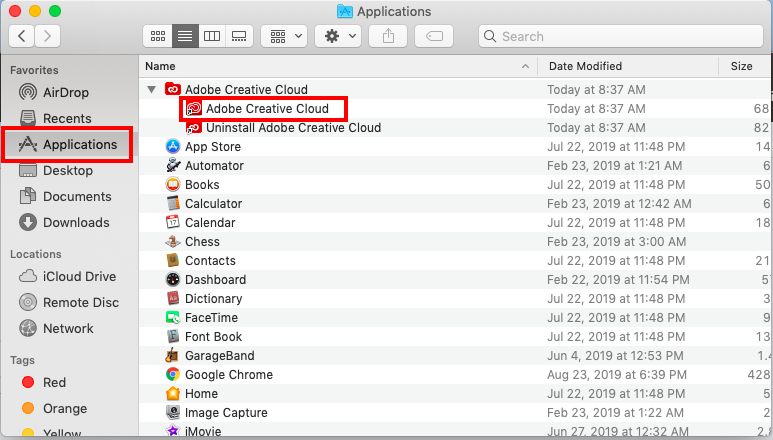Click the GarageBand date 'Jun 4, 2019 at 12:53 PM'

point(615,356)
